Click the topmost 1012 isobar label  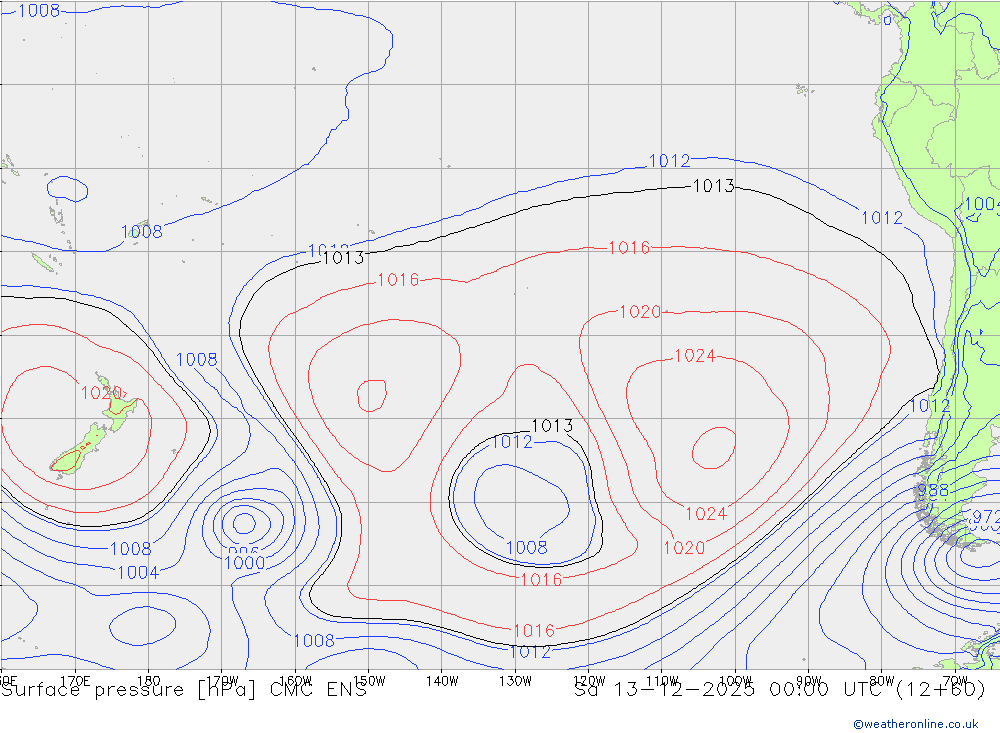point(669,161)
